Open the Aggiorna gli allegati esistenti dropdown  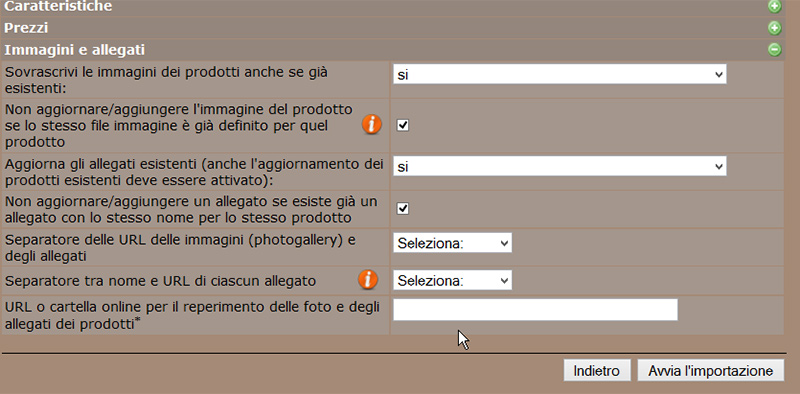pyautogui.click(x=560, y=166)
